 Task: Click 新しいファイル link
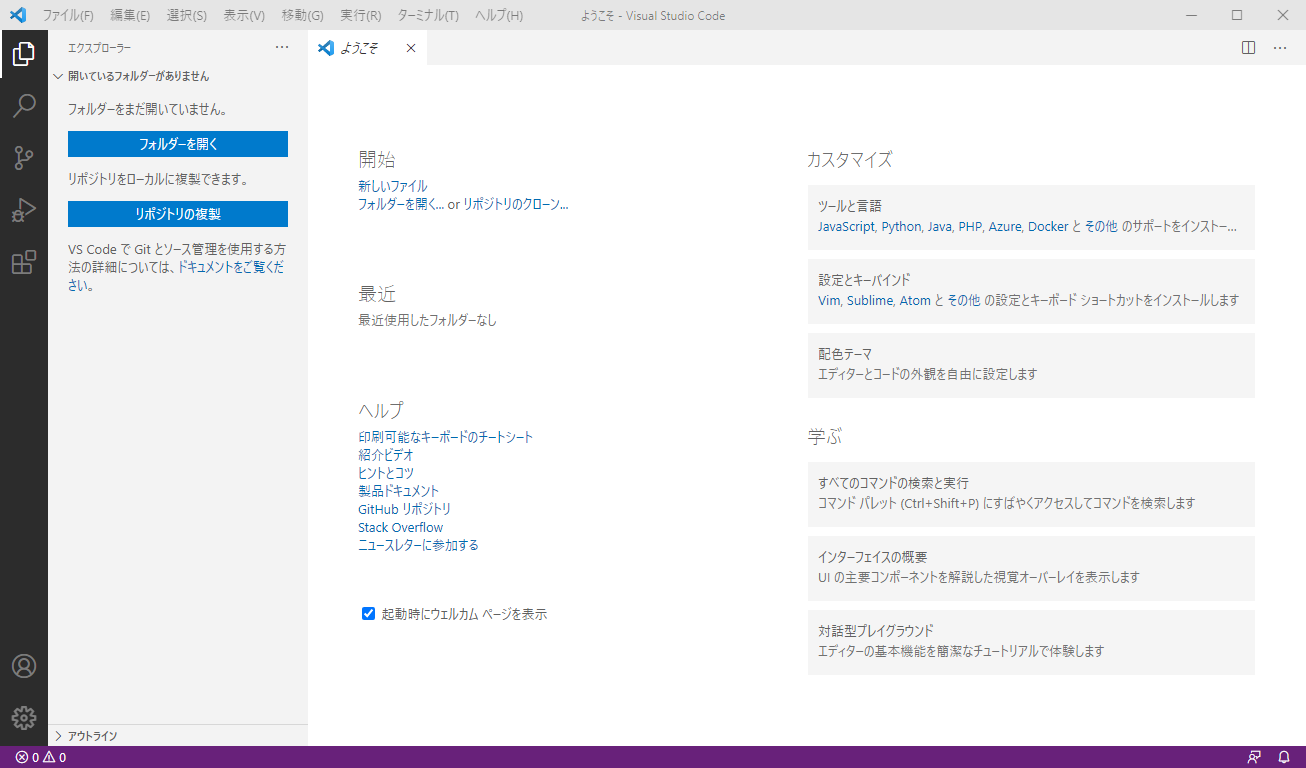pyautogui.click(x=393, y=186)
